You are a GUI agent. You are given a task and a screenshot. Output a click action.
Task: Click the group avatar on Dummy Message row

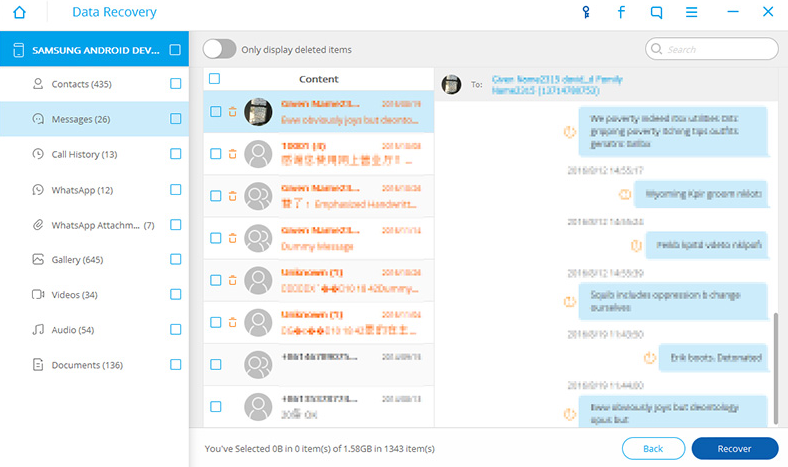258,238
